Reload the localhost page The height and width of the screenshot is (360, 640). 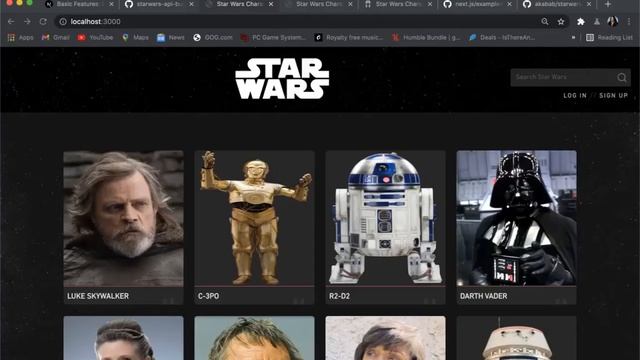click(43, 22)
